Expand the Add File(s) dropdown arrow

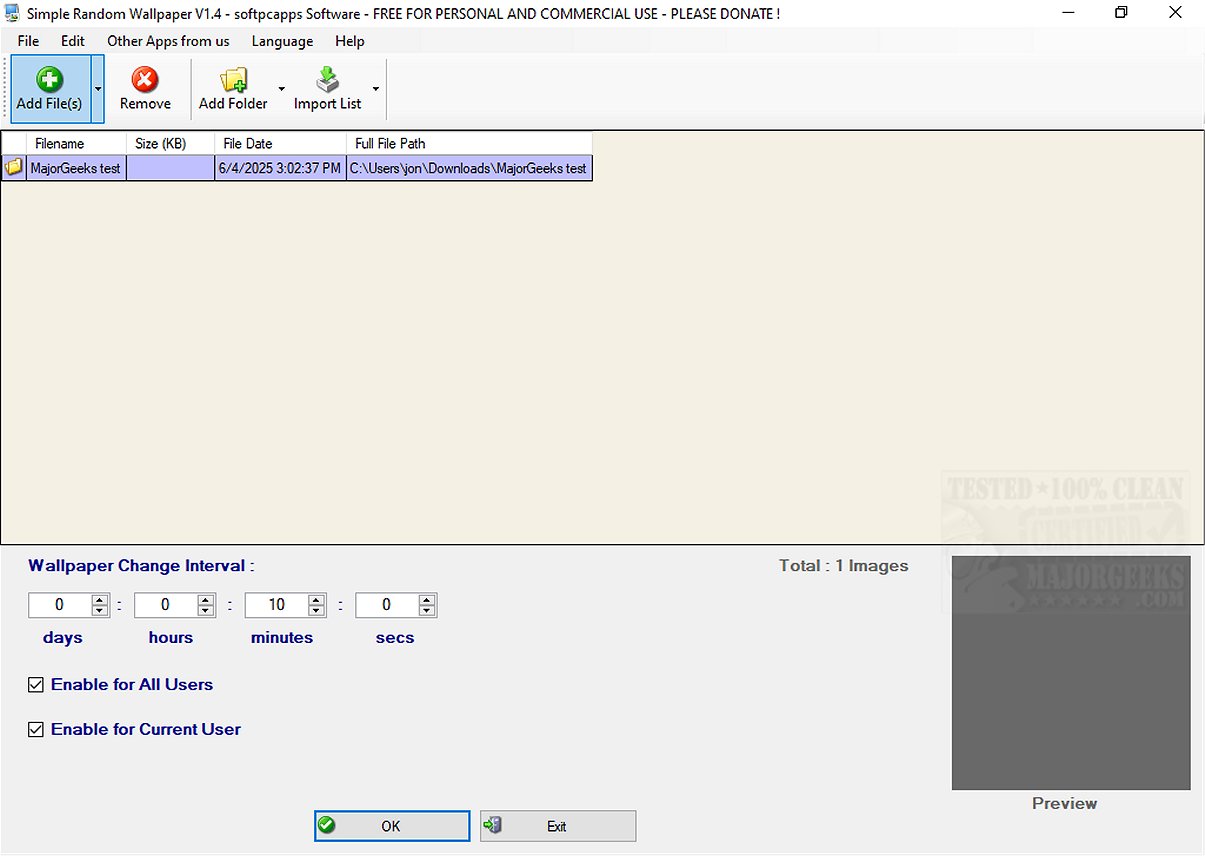[x=97, y=89]
